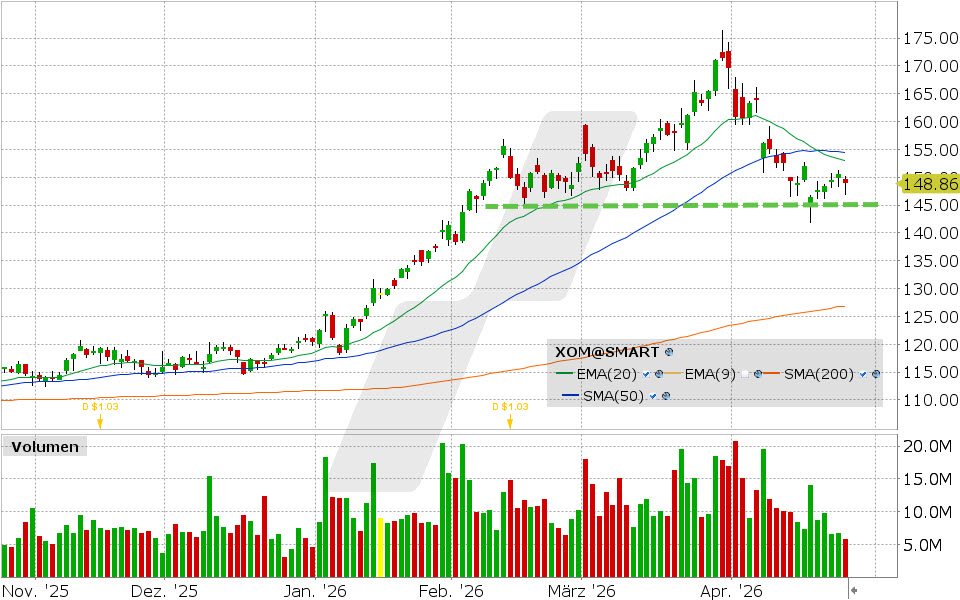Image resolution: width=960 pixels, height=600 pixels.
Task: Enable the EMA(9) checkbox
Action: pyautogui.click(x=745, y=374)
